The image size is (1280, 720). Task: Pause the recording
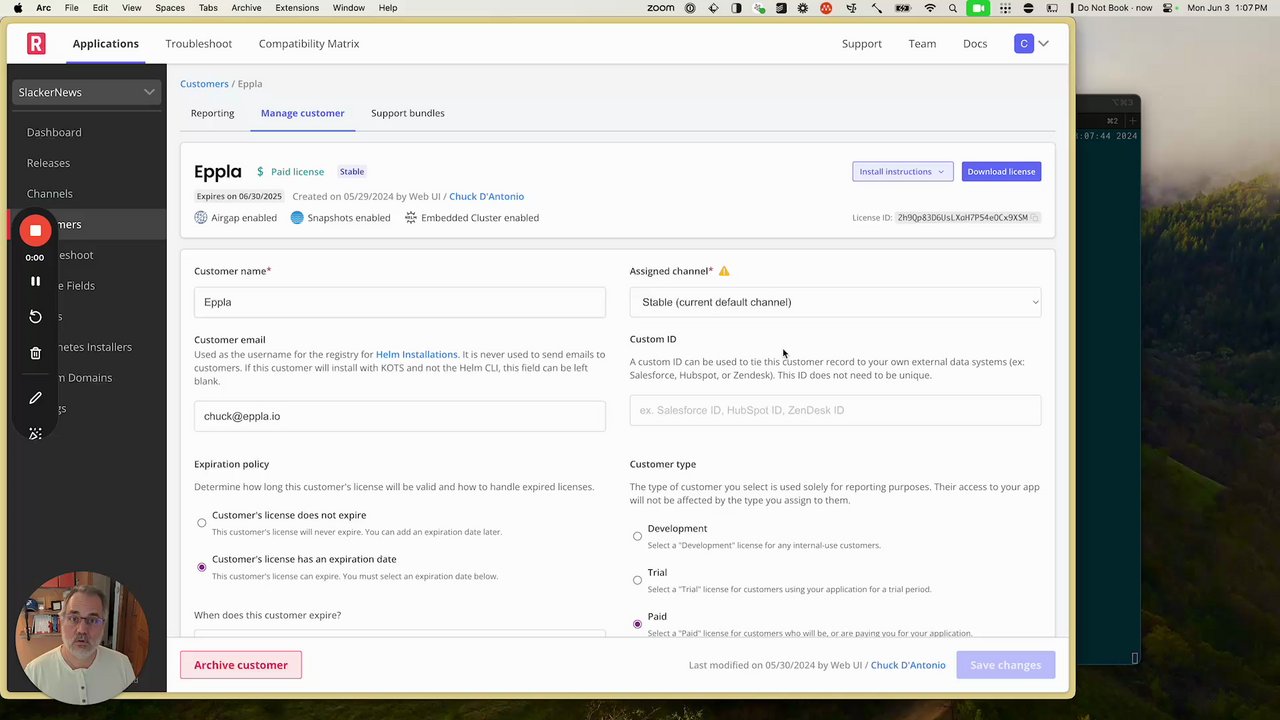coord(35,282)
